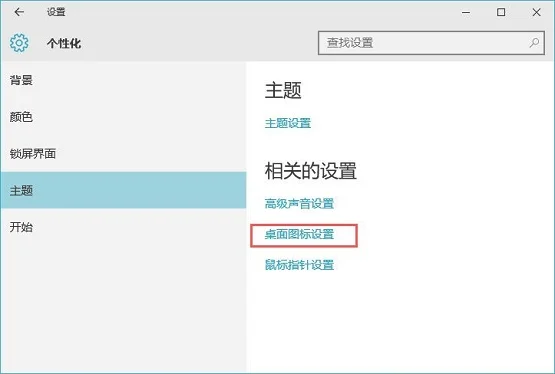Select the highlighted 主题 sidebar item
The width and height of the screenshot is (555, 374).
123,190
